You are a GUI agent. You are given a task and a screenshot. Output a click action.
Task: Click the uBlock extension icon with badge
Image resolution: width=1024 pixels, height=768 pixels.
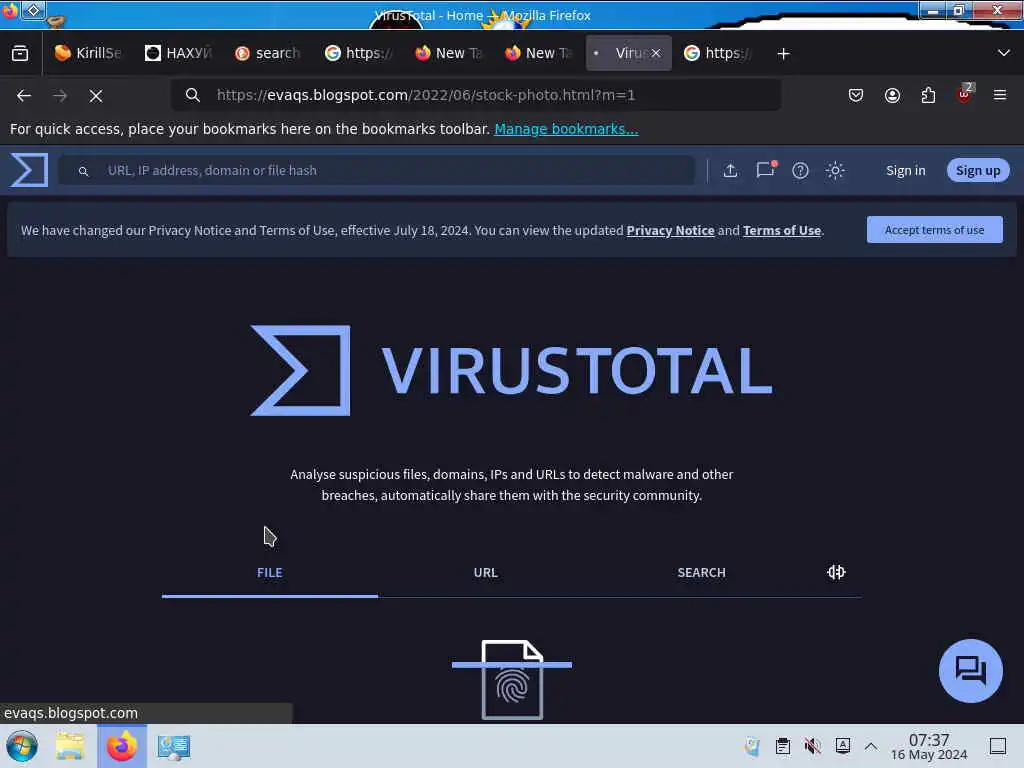[x=965, y=94]
